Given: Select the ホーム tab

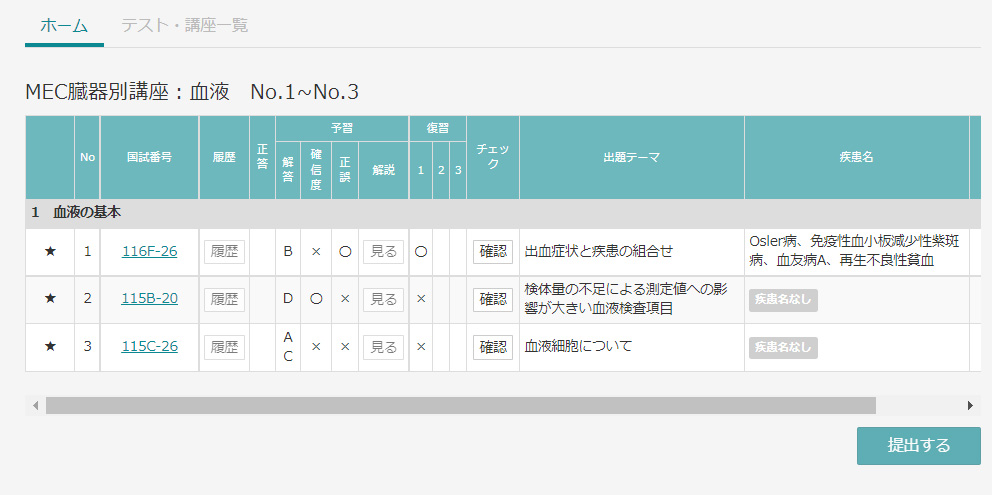Looking at the screenshot, I should [x=64, y=25].
